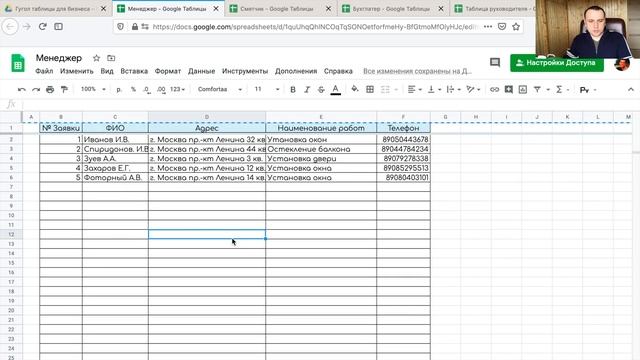This screenshot has height=360, width=640.
Task: Open the text color picker
Action: point(336,89)
